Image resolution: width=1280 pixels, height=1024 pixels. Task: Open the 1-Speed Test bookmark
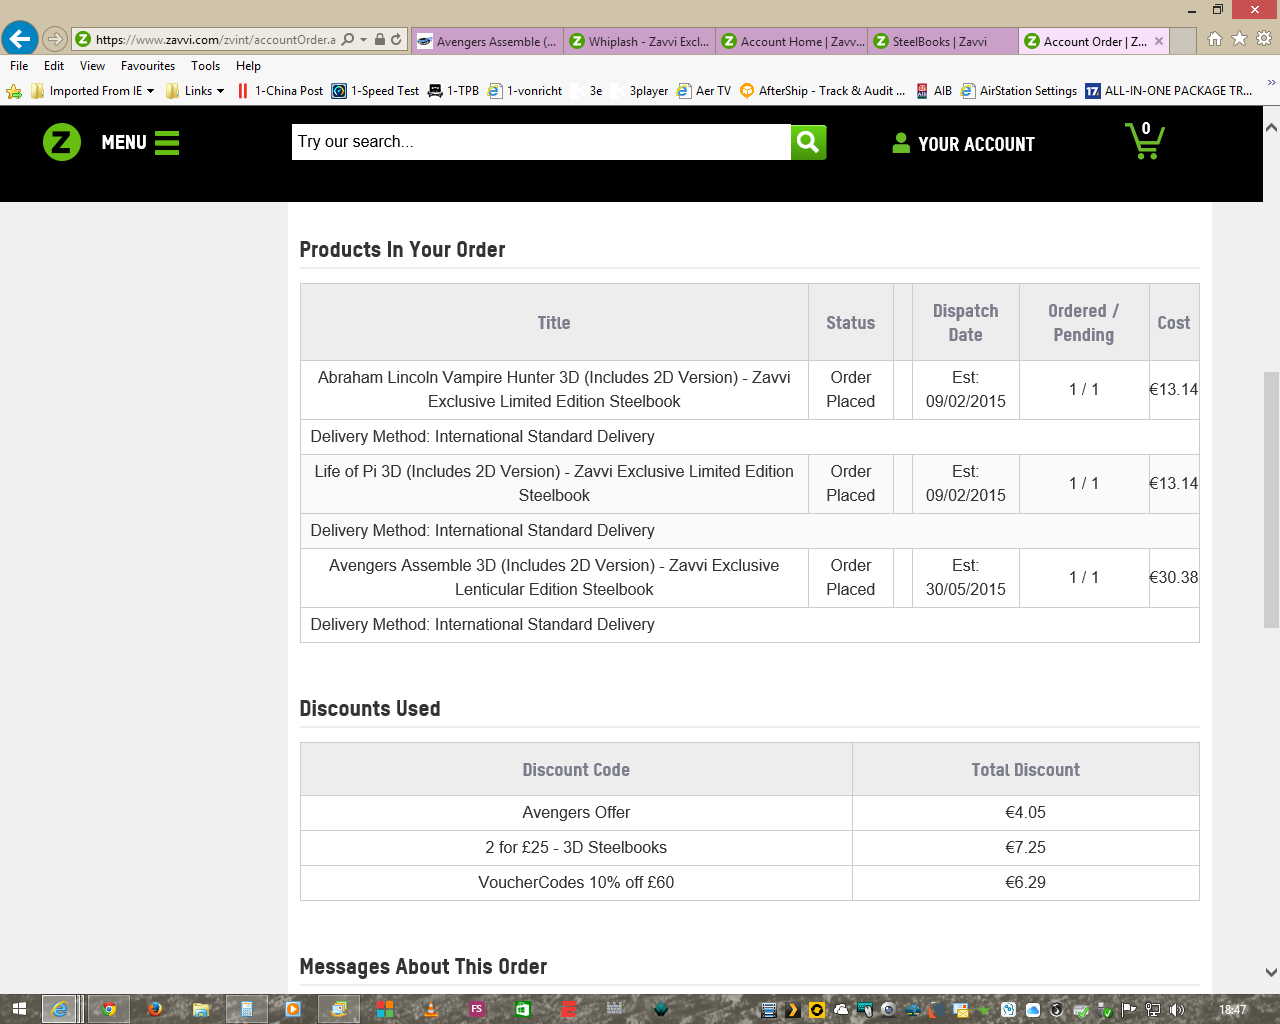tap(375, 91)
